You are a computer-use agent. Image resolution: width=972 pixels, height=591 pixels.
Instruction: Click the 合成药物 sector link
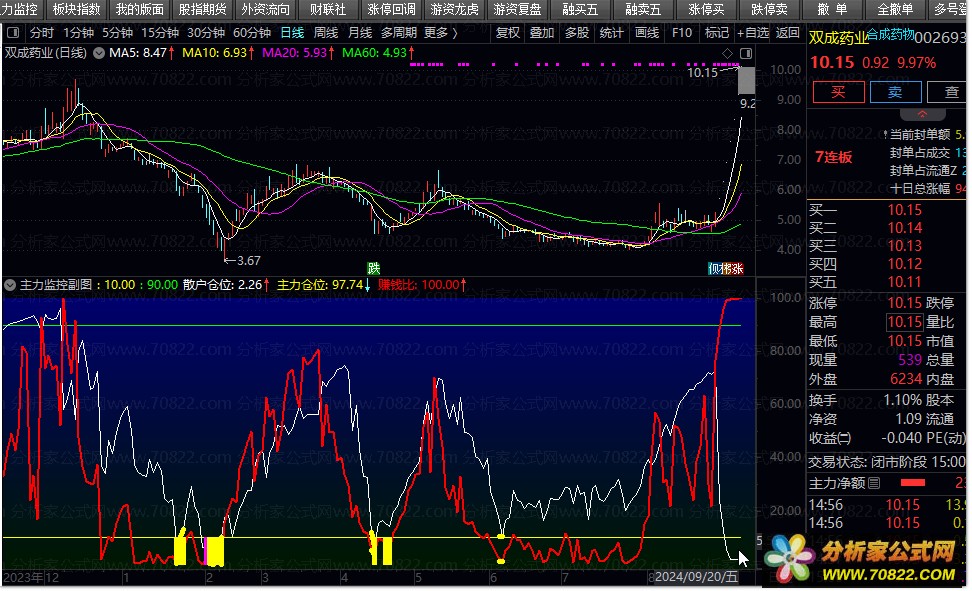coord(890,35)
